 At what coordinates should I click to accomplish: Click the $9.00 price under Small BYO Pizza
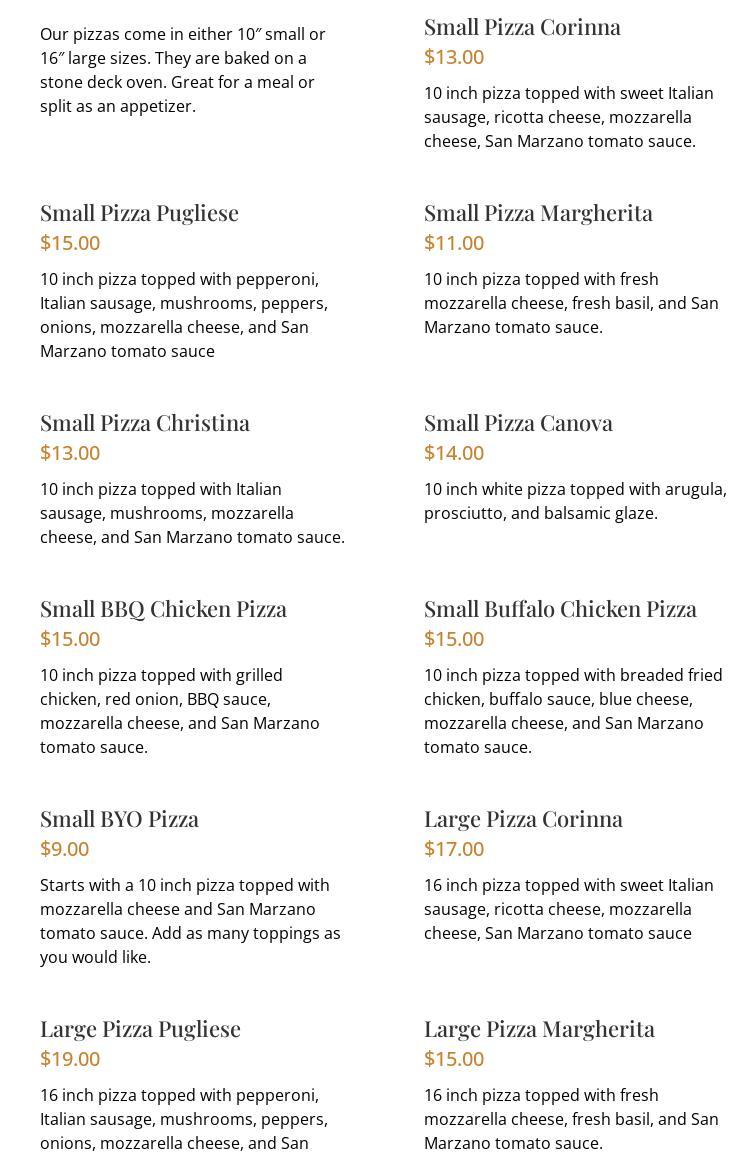coord(64,849)
